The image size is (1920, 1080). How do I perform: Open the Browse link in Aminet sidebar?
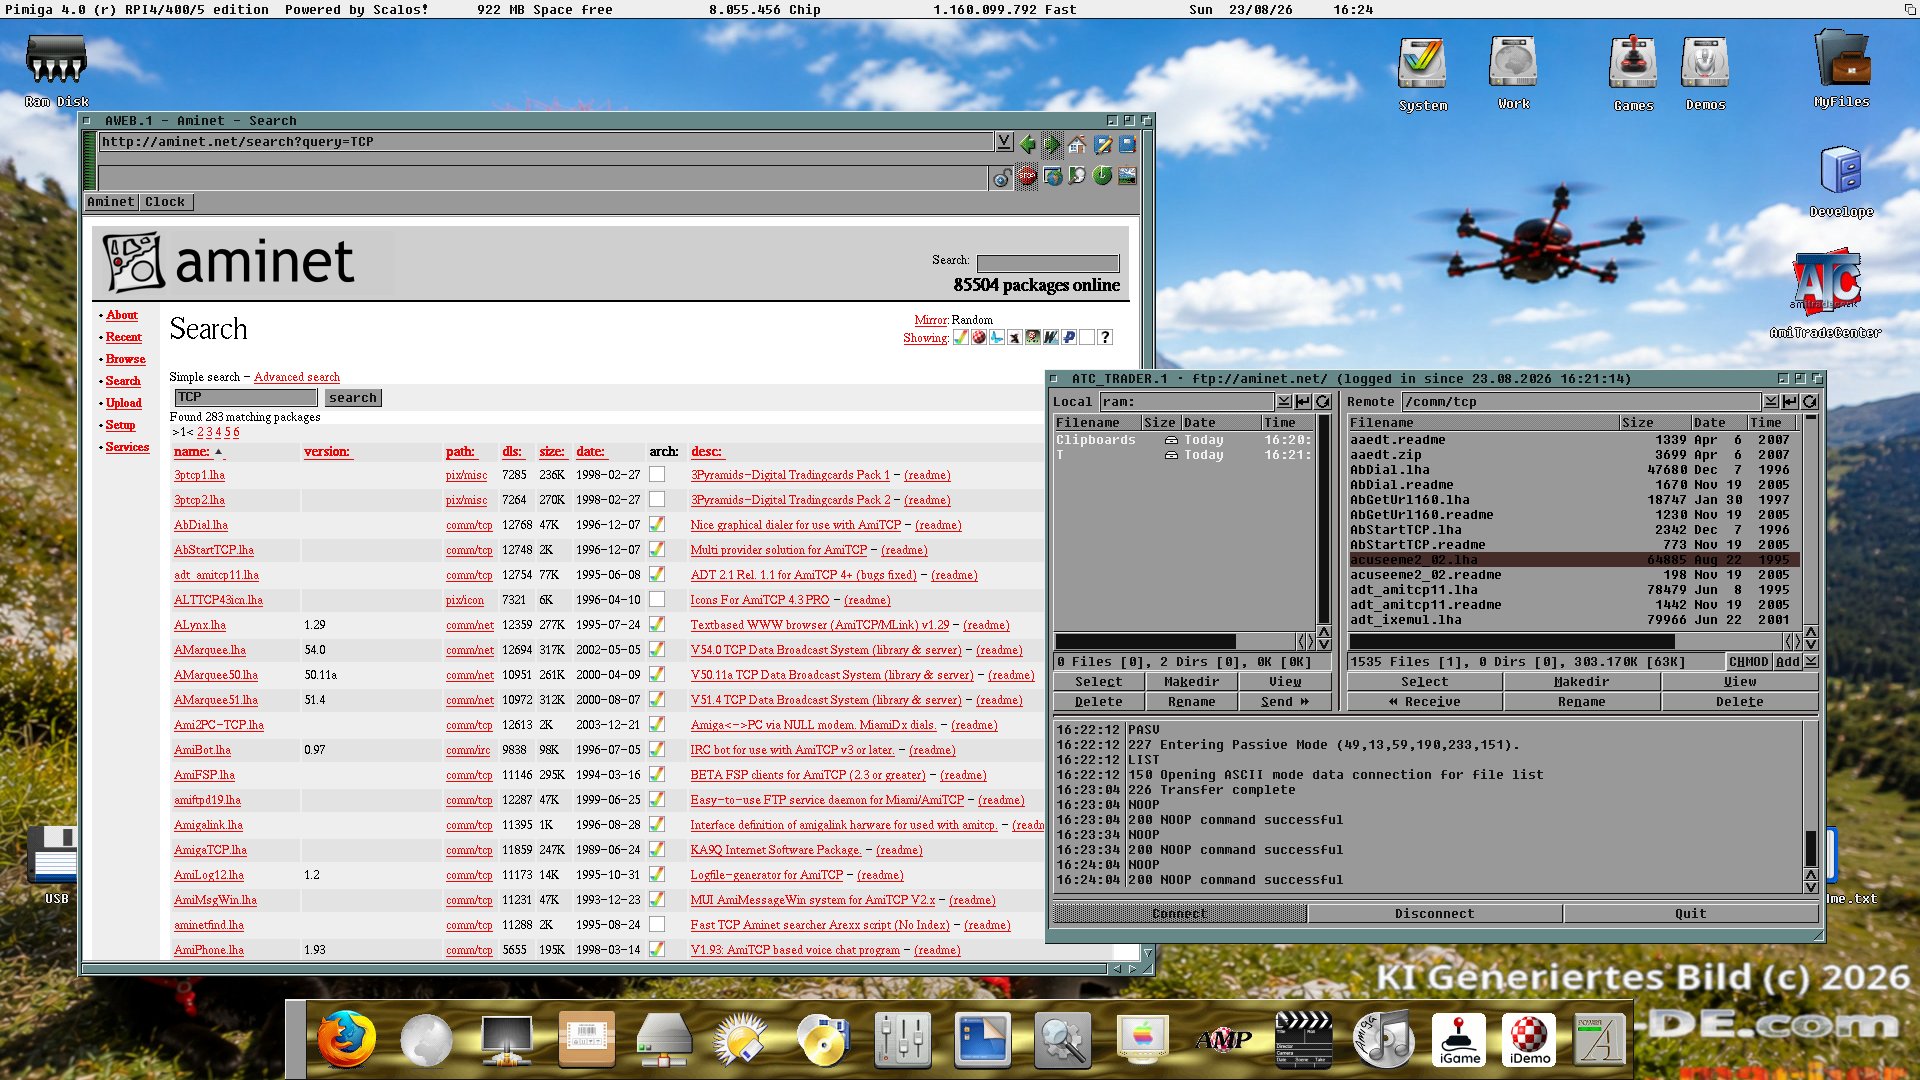click(126, 359)
